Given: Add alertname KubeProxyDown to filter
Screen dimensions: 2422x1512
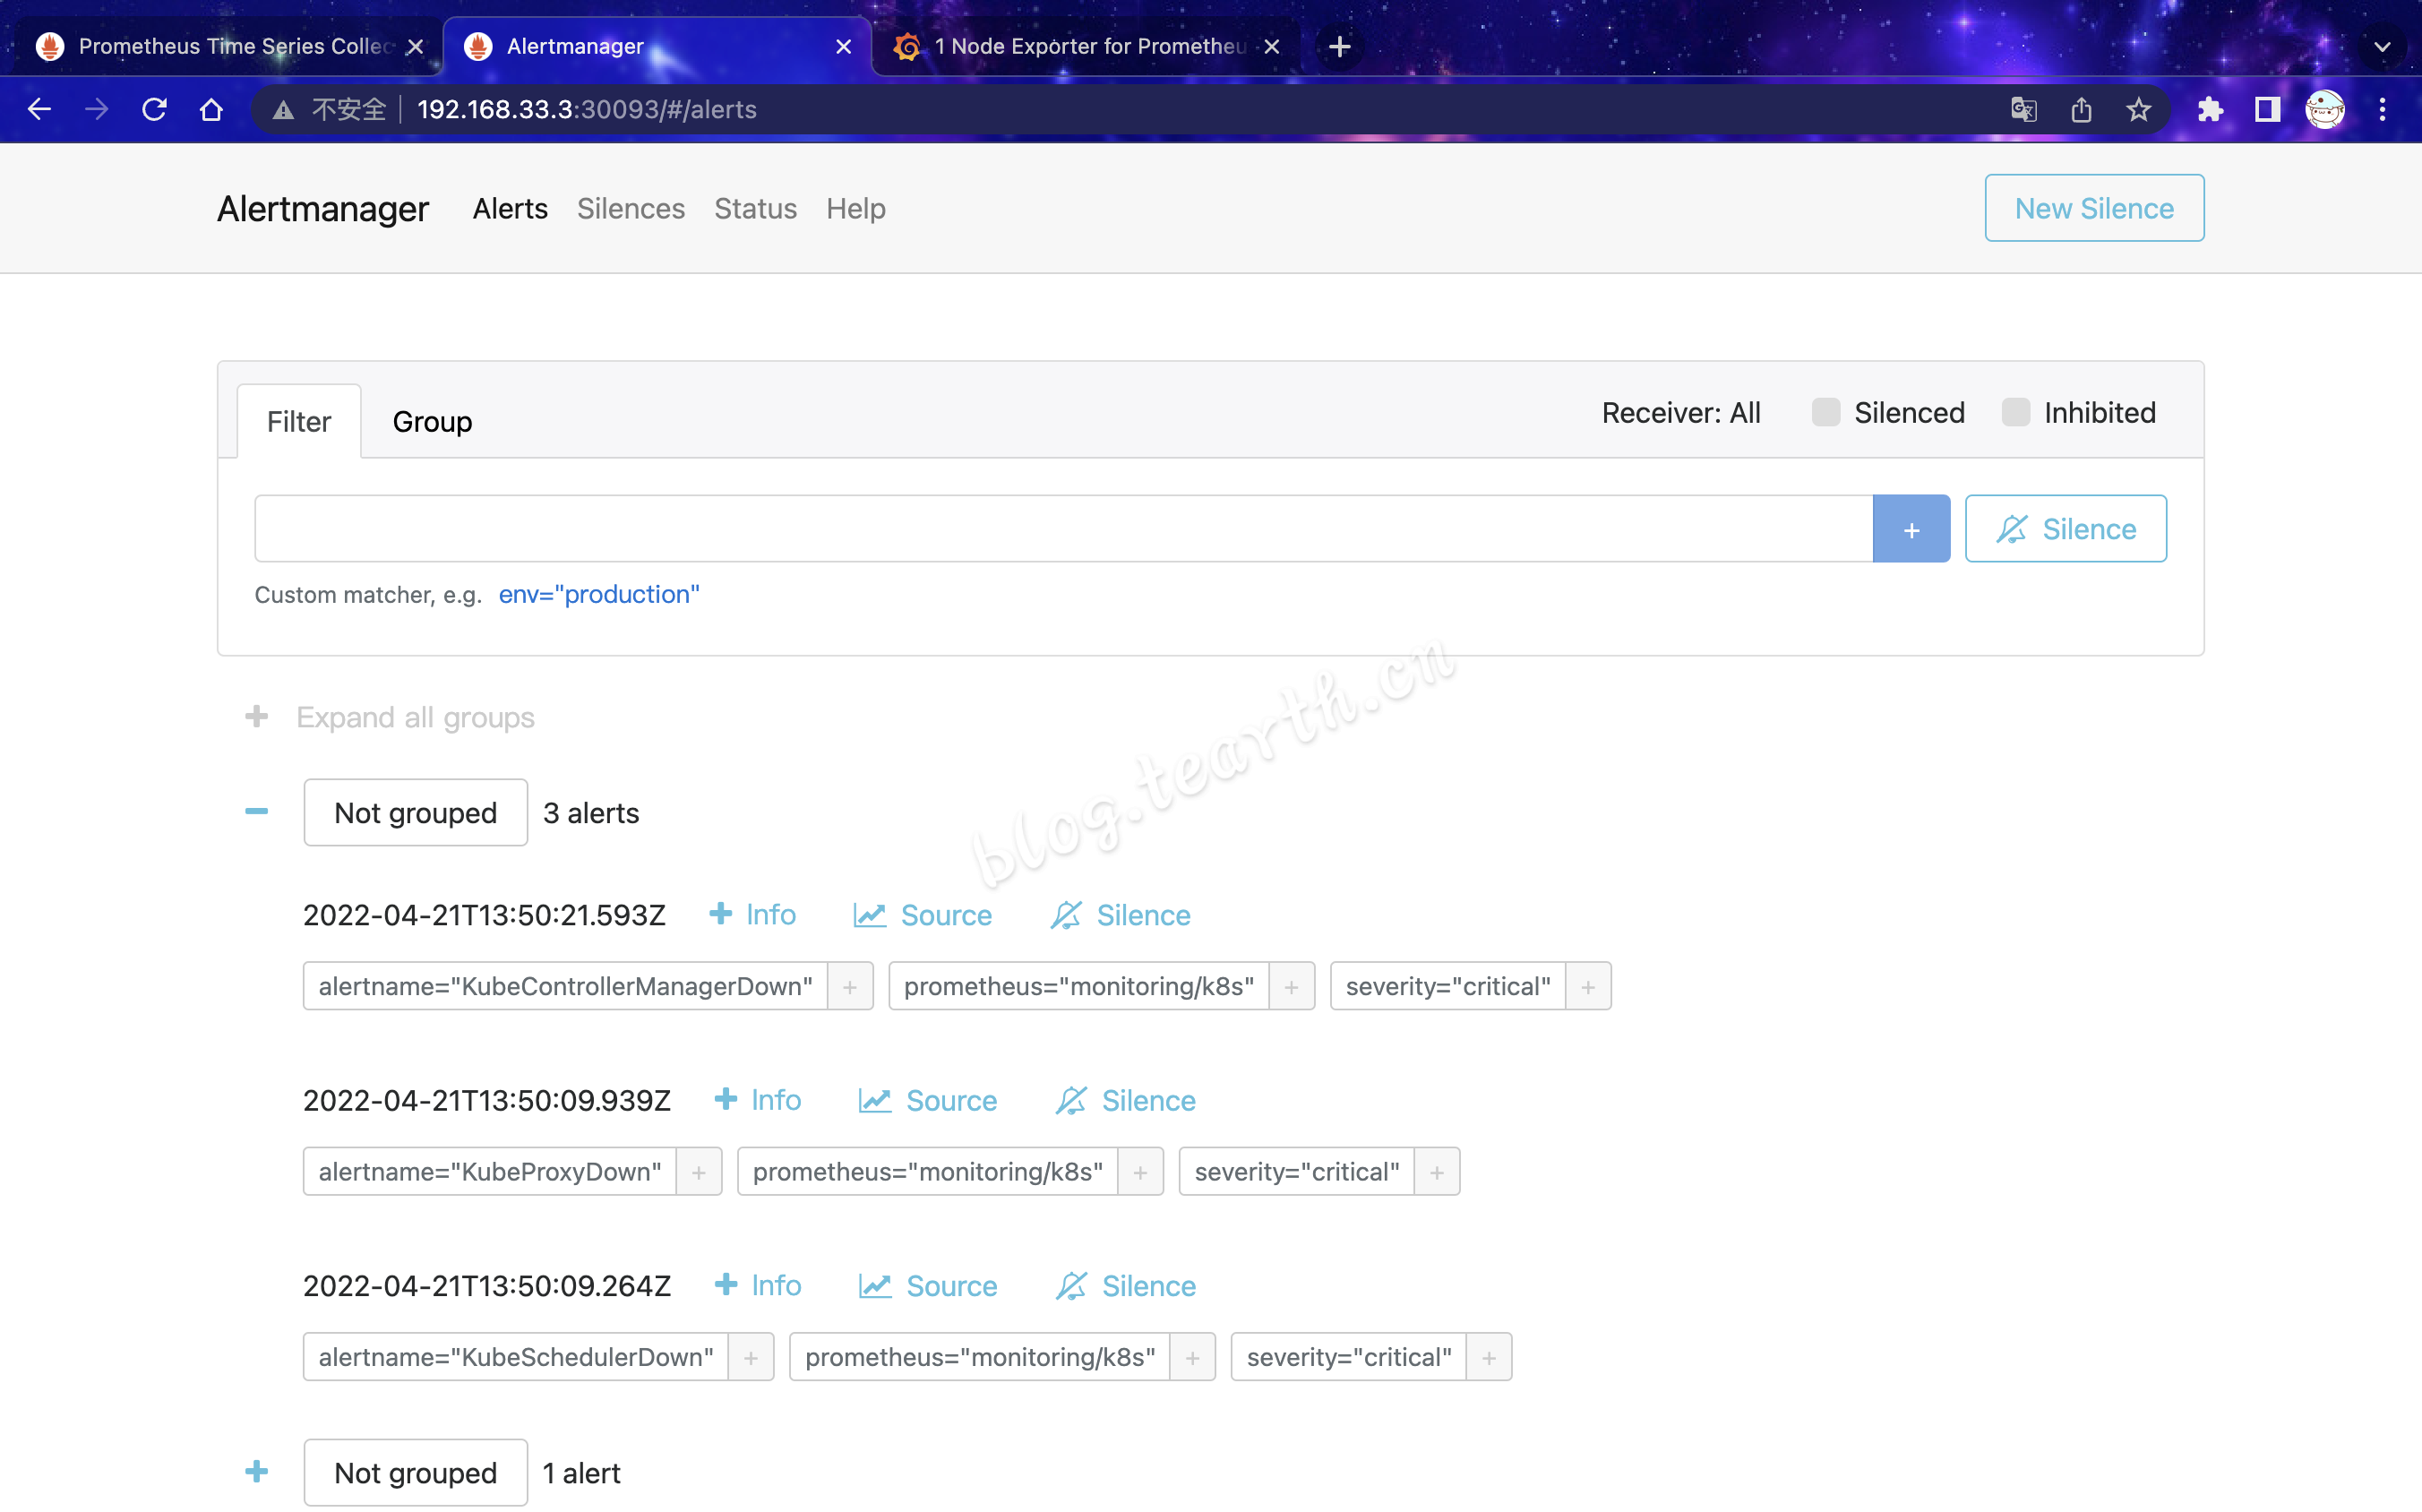Looking at the screenshot, I should [699, 1171].
